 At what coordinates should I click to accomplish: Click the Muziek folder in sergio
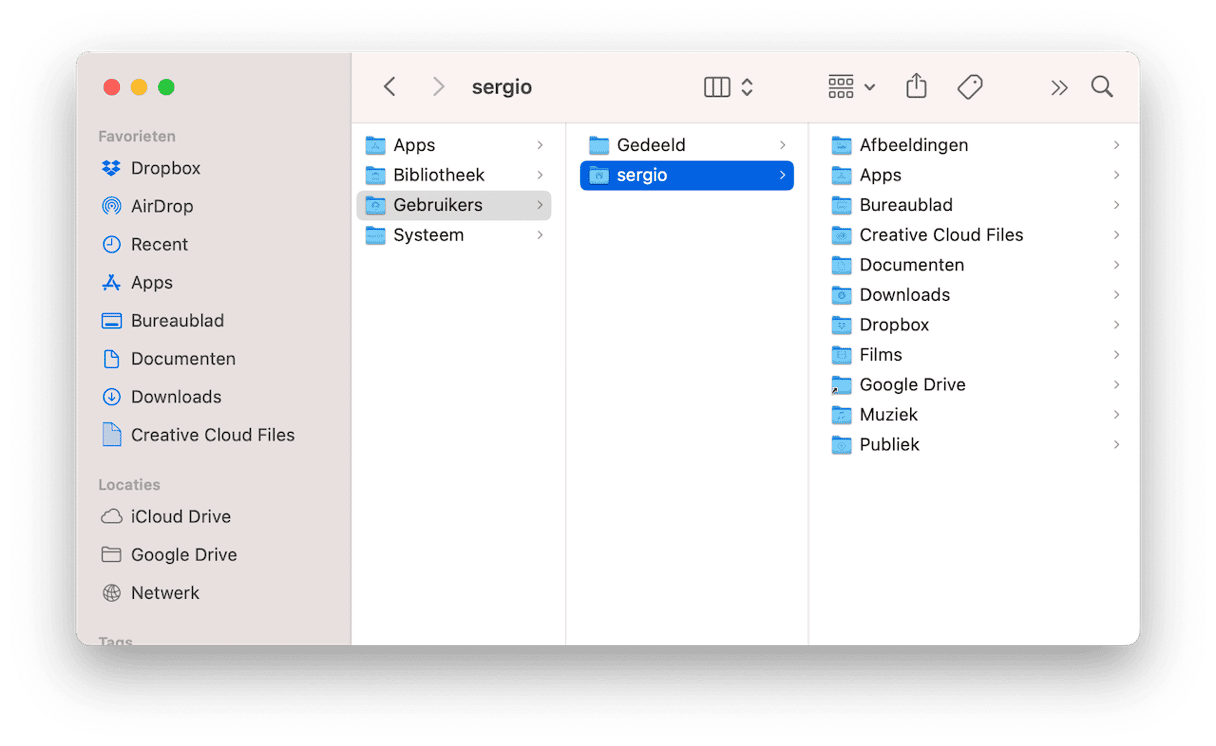coord(888,414)
